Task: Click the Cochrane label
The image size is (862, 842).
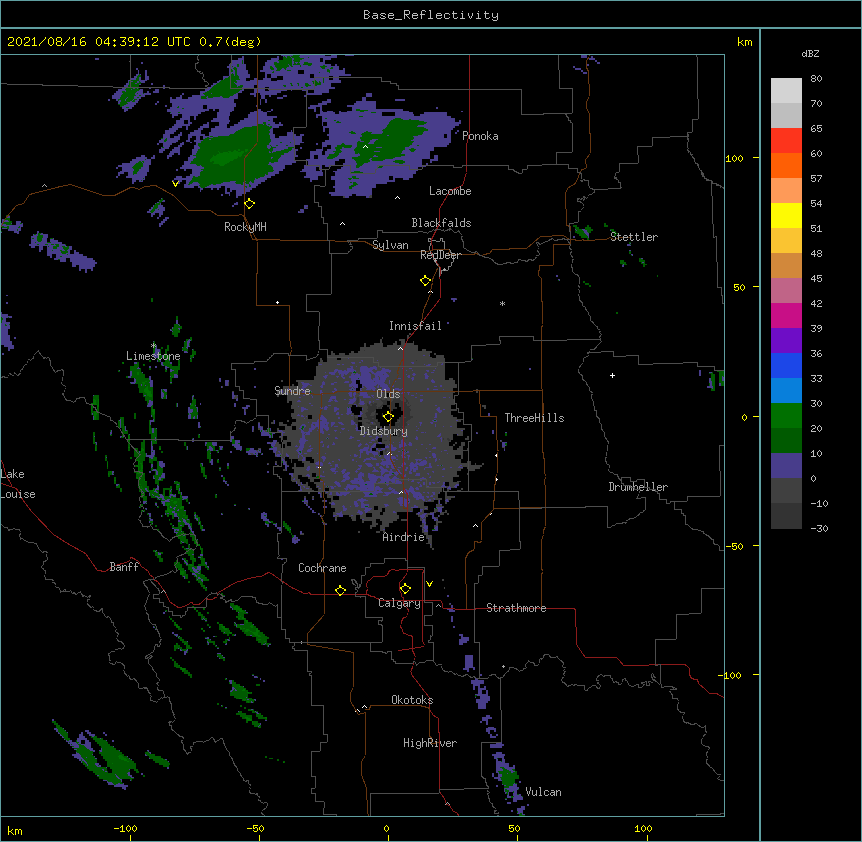Action: tap(322, 568)
